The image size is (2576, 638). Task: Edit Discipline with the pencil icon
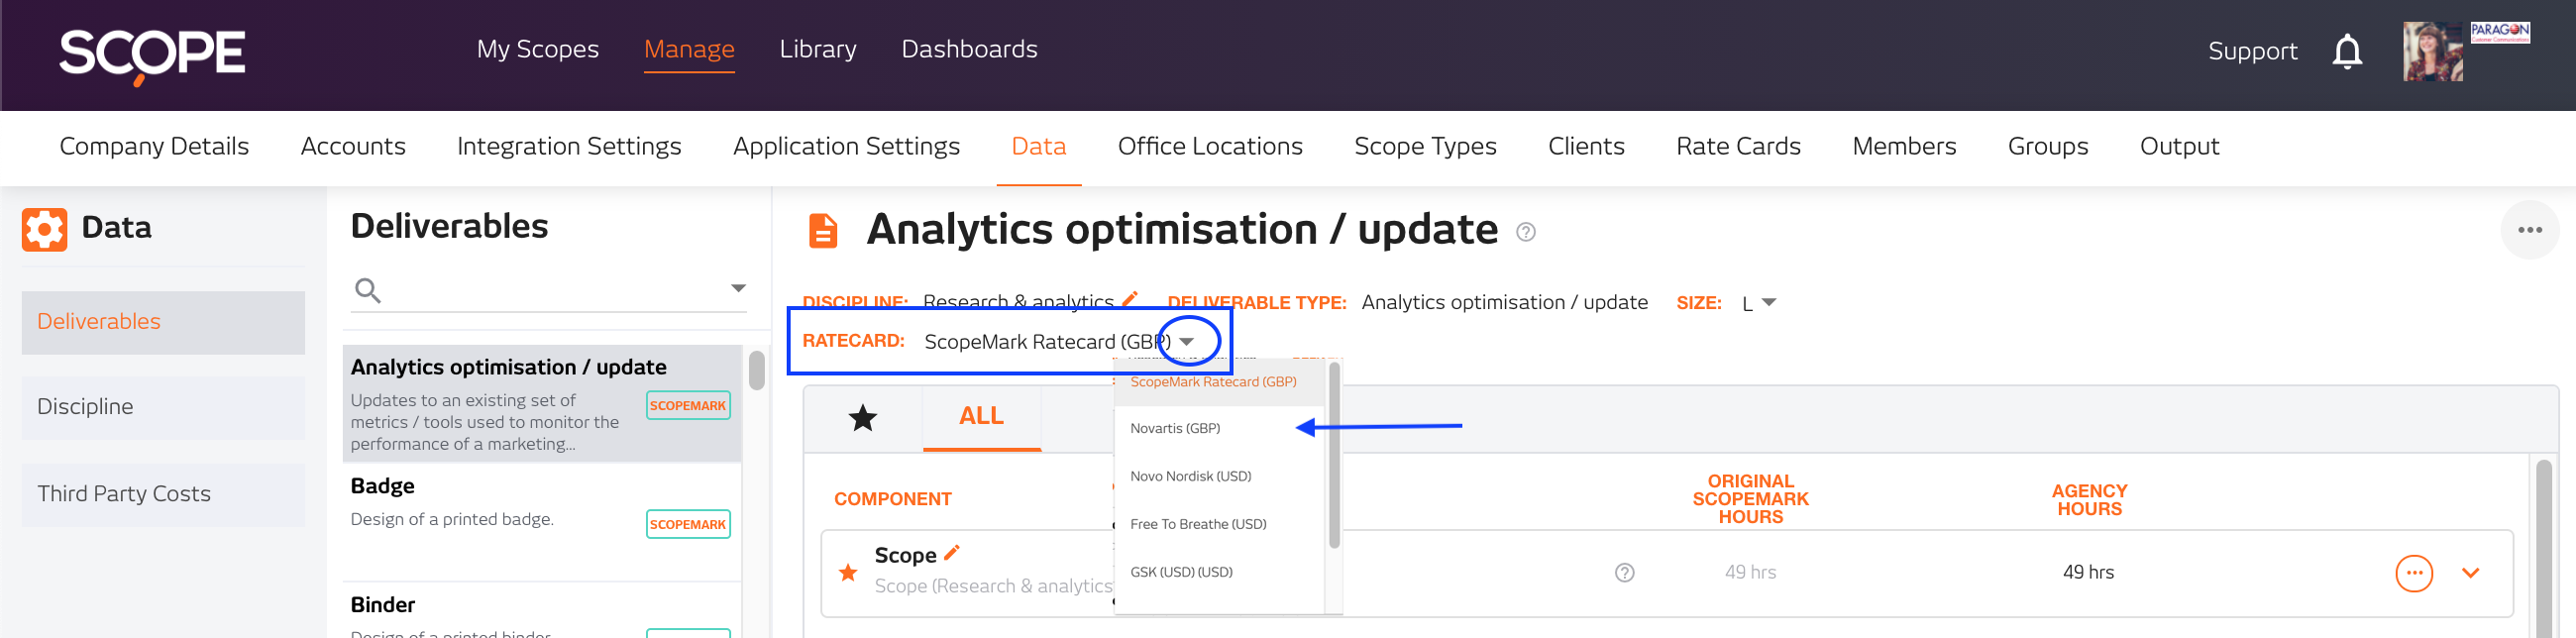(x=1130, y=298)
